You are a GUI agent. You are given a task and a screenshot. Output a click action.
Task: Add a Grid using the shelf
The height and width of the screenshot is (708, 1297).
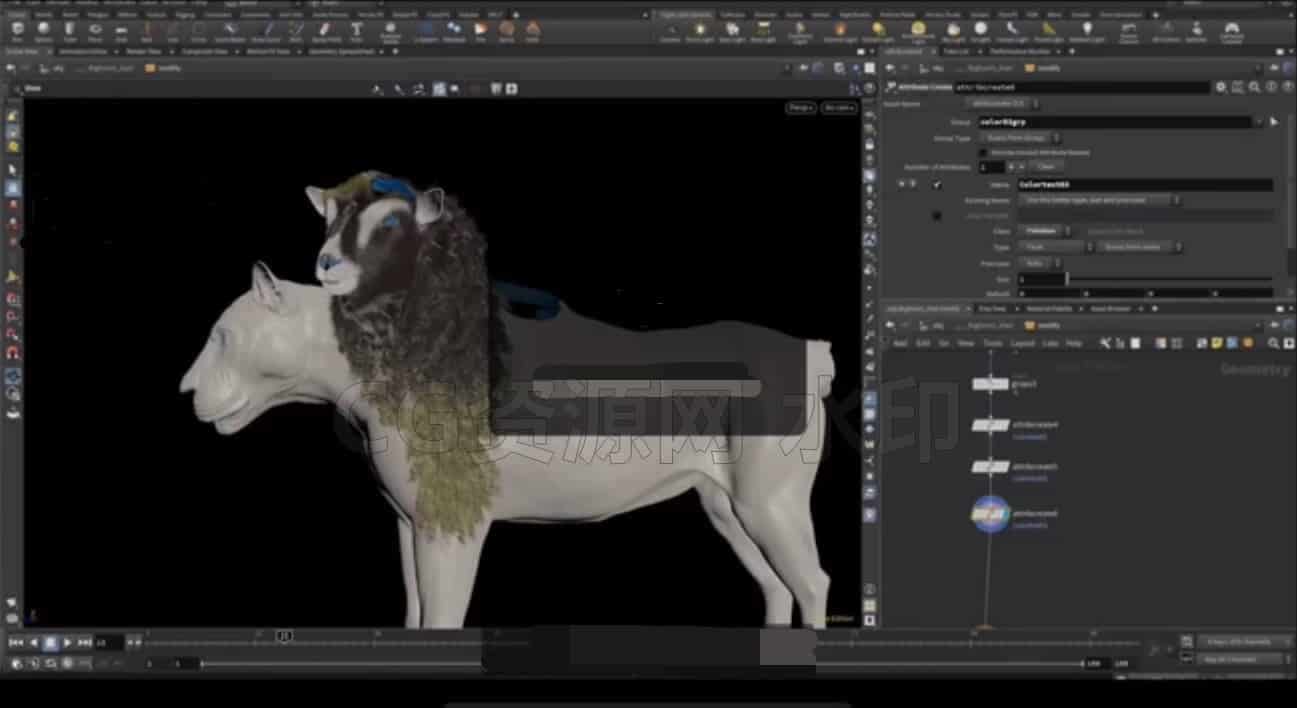[x=121, y=31]
